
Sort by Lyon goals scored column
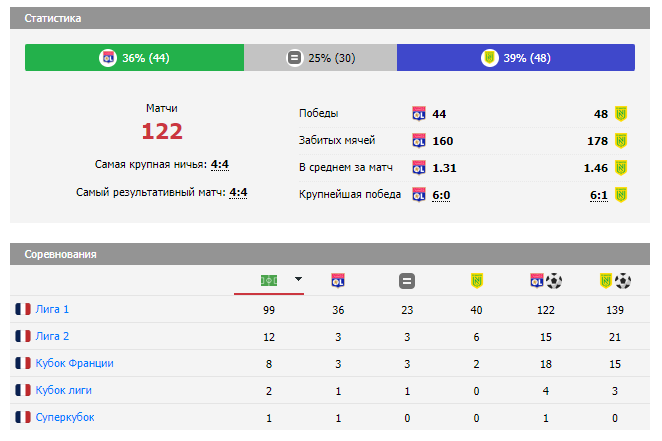(545, 281)
